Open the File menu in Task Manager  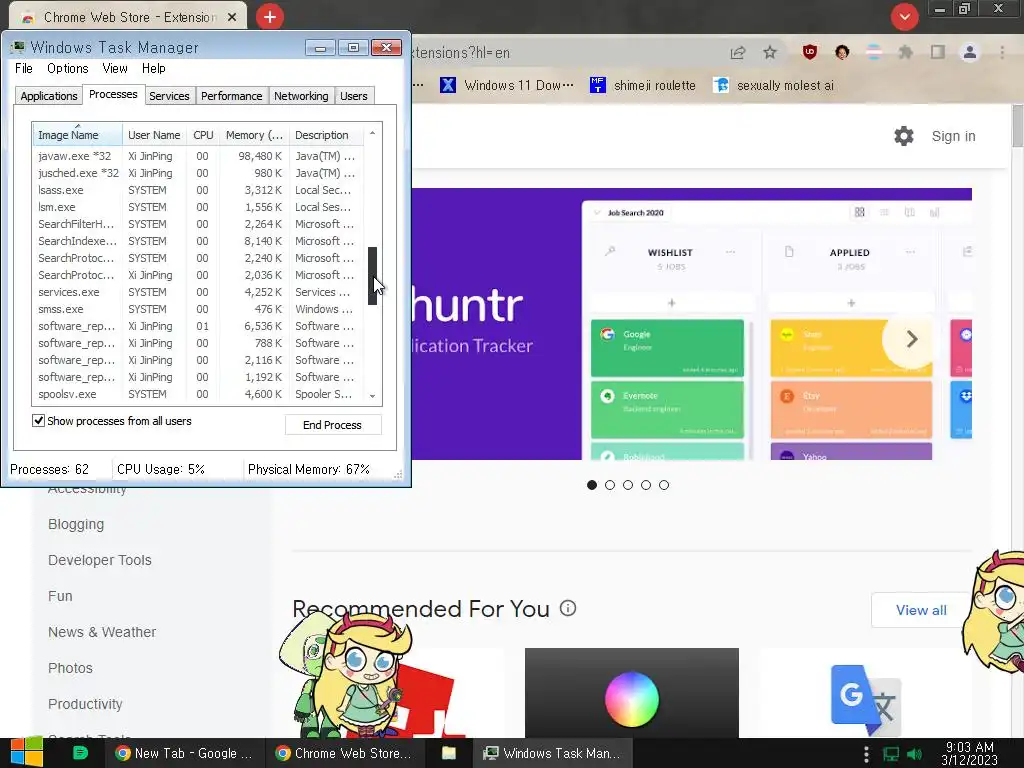click(x=24, y=68)
